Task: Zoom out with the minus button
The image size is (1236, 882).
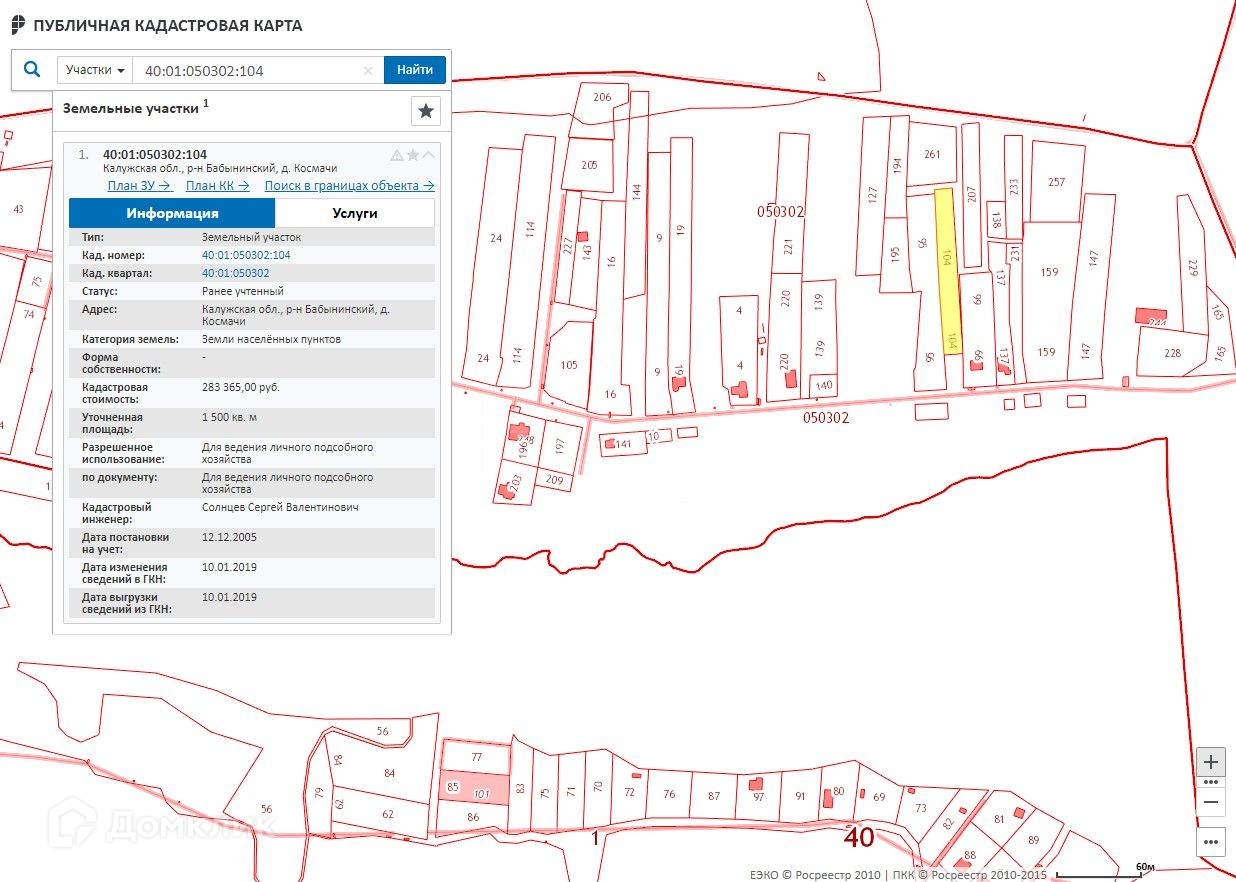Action: [1211, 802]
